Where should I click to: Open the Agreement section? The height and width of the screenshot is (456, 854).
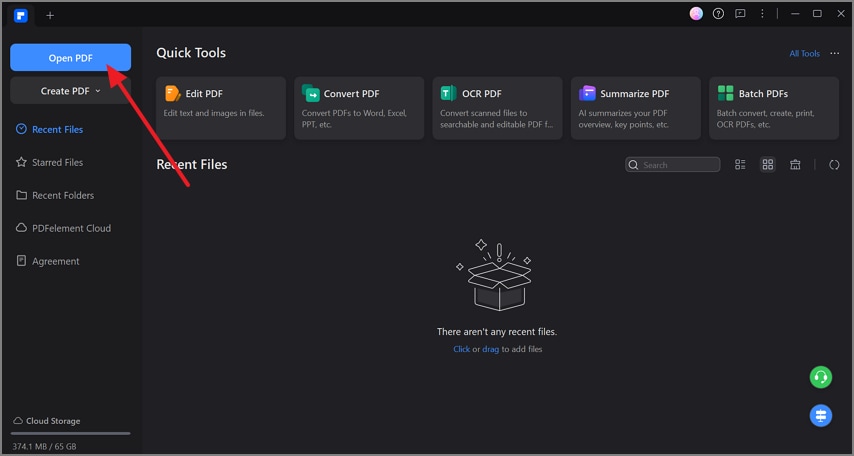[55, 261]
